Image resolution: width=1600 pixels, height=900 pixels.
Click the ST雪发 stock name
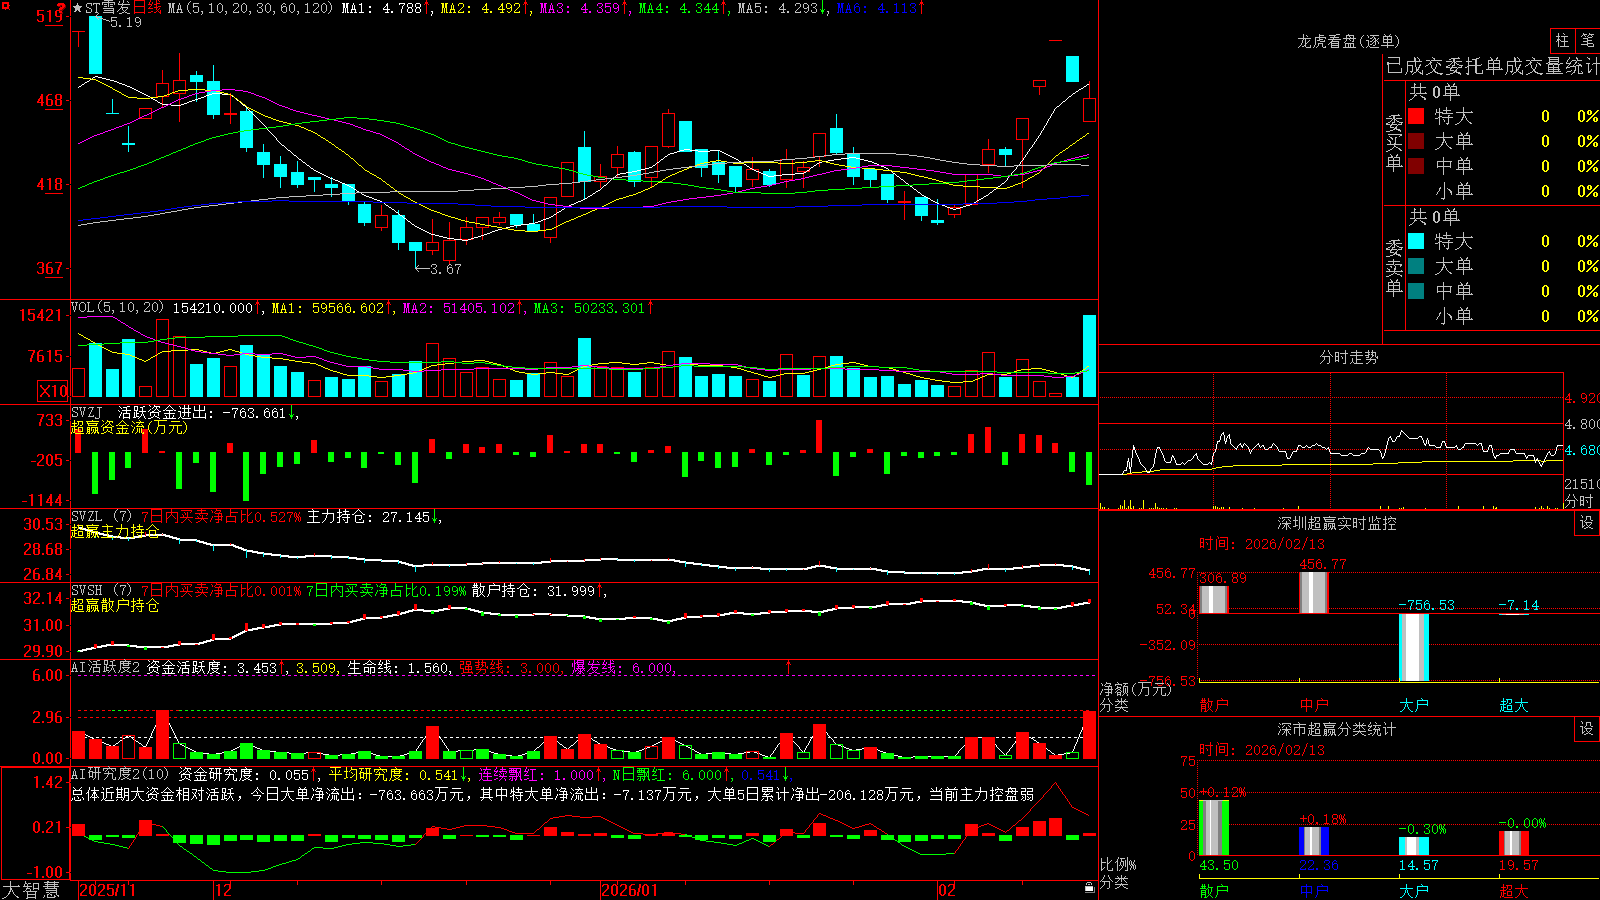pyautogui.click(x=108, y=8)
